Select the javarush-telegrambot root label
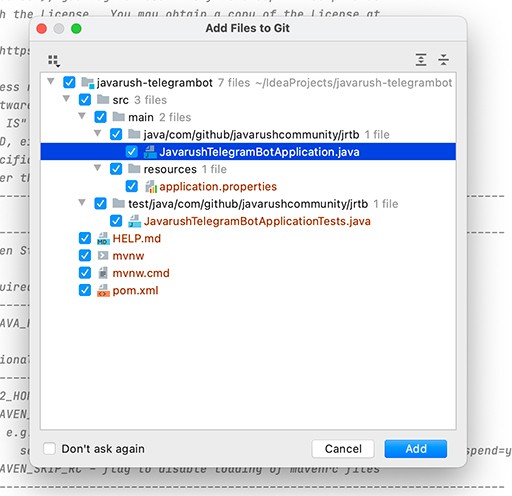Viewport: 512px width, 496px height. 155,83
